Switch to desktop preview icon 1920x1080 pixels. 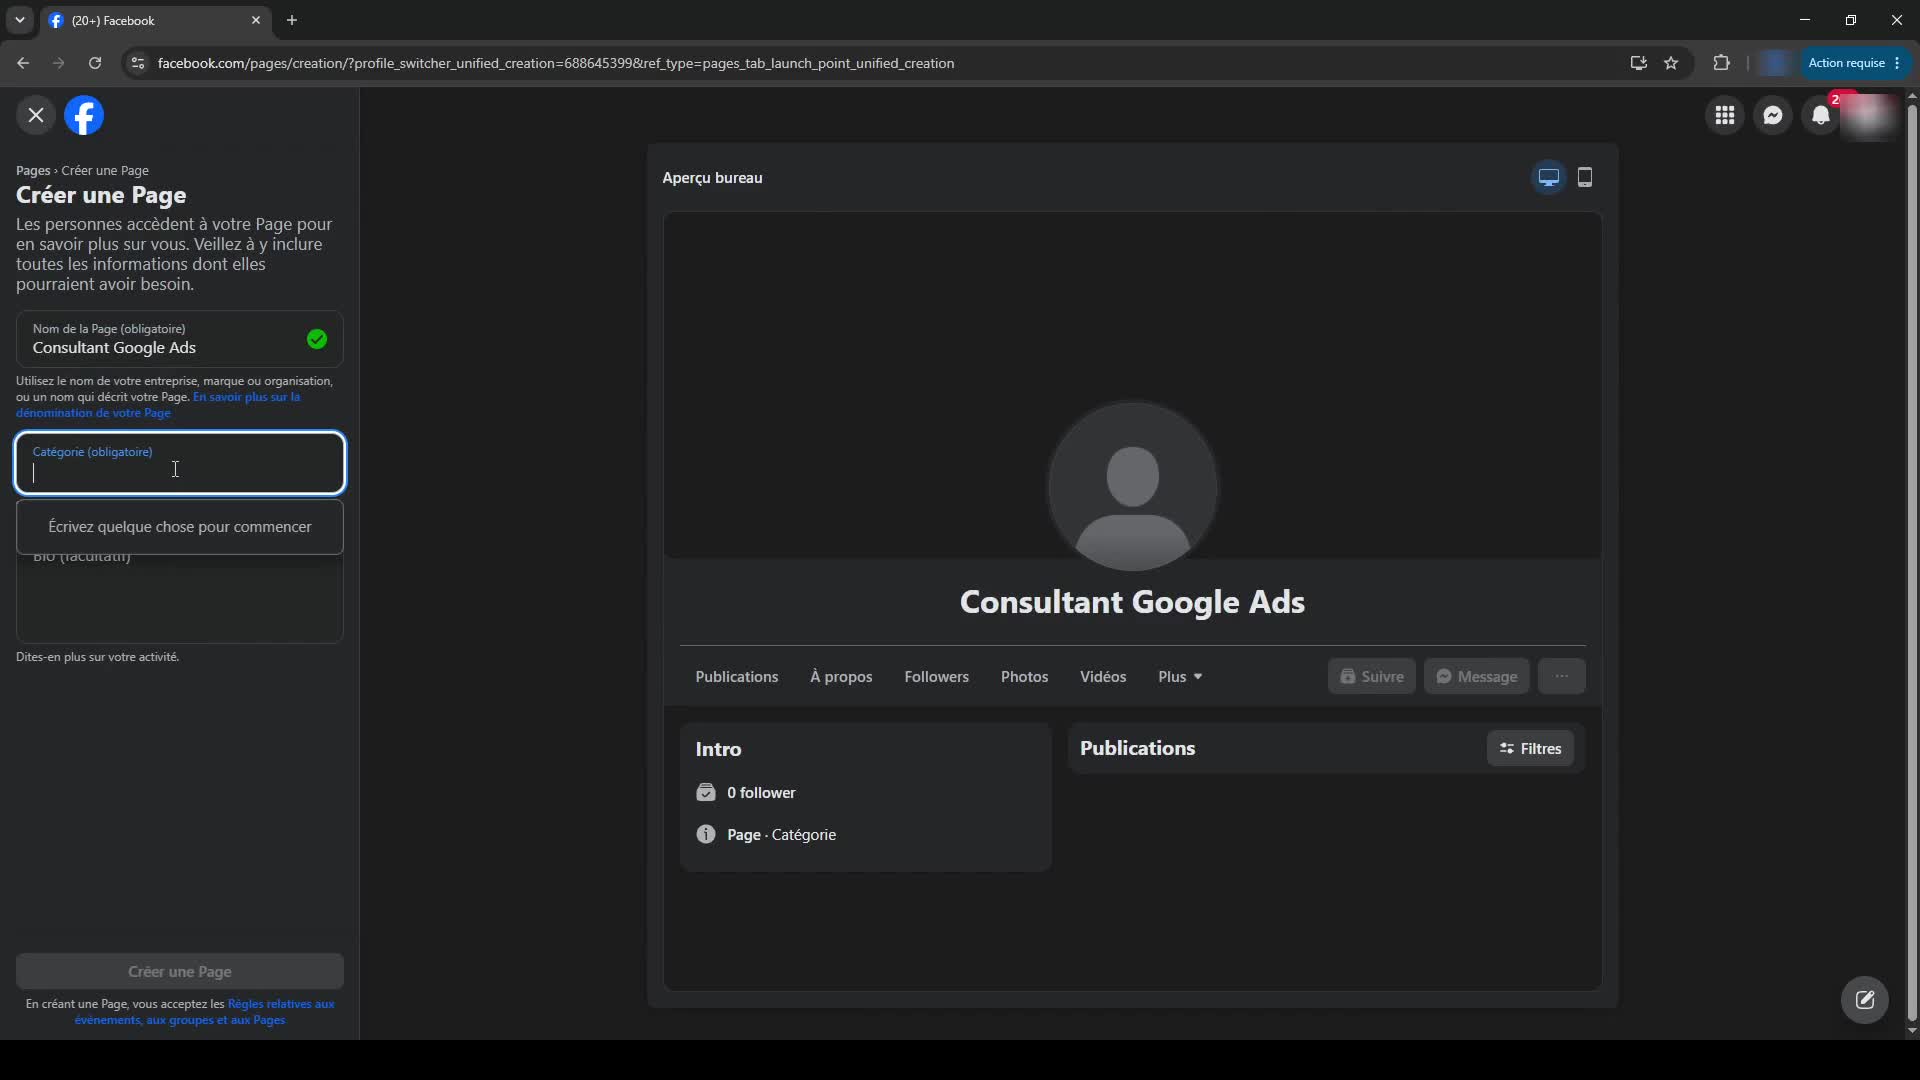[x=1549, y=178]
